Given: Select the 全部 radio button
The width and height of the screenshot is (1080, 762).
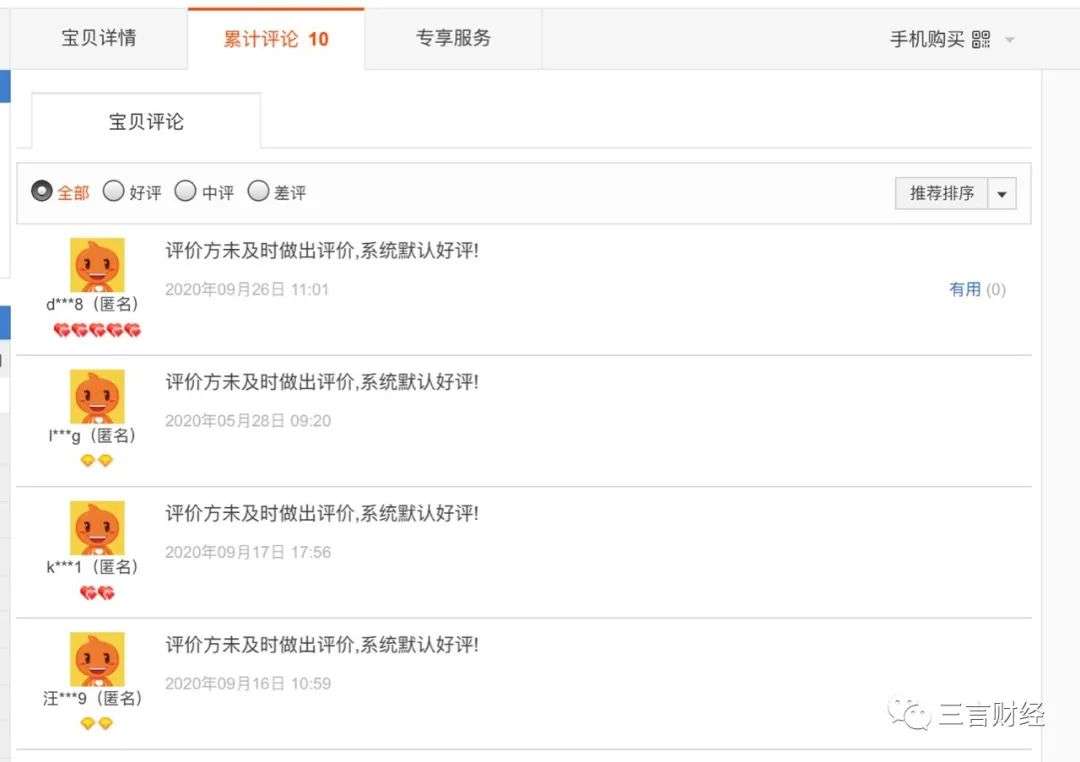Looking at the screenshot, I should click(42, 191).
